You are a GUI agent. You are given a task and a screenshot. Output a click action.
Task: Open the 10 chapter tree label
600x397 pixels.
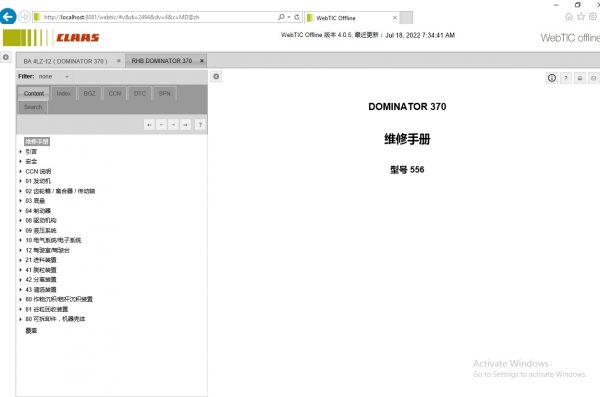[53, 240]
